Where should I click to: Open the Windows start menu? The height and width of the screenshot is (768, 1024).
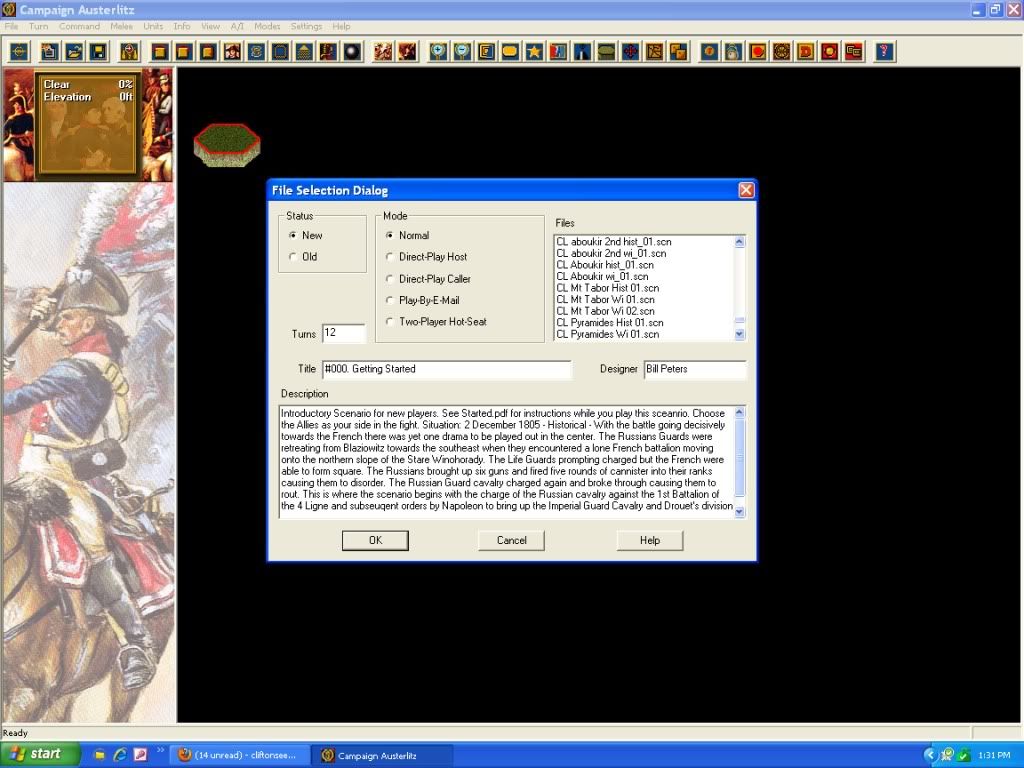coord(39,754)
